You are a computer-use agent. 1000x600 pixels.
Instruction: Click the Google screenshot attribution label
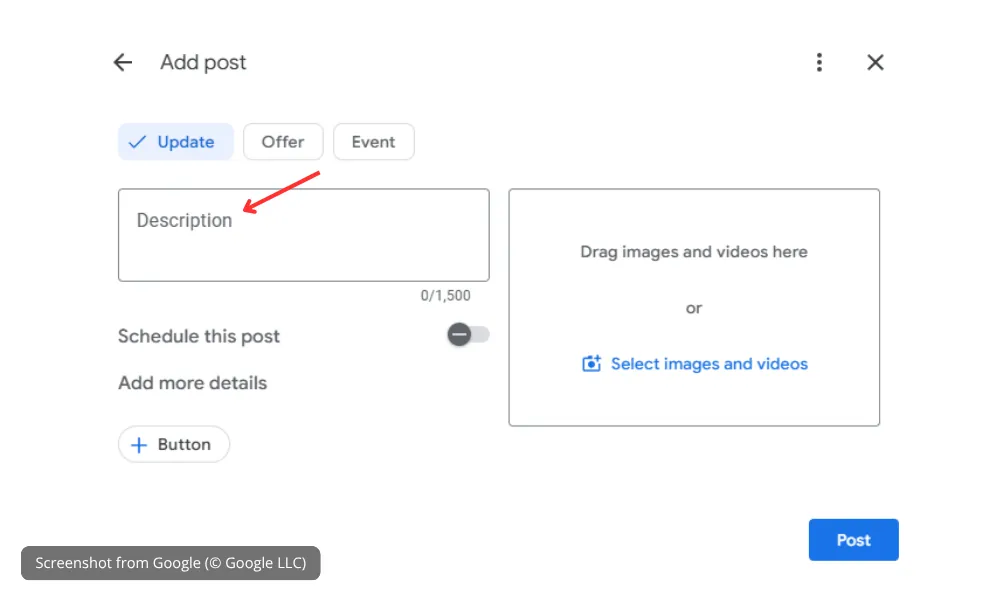[x=170, y=563]
